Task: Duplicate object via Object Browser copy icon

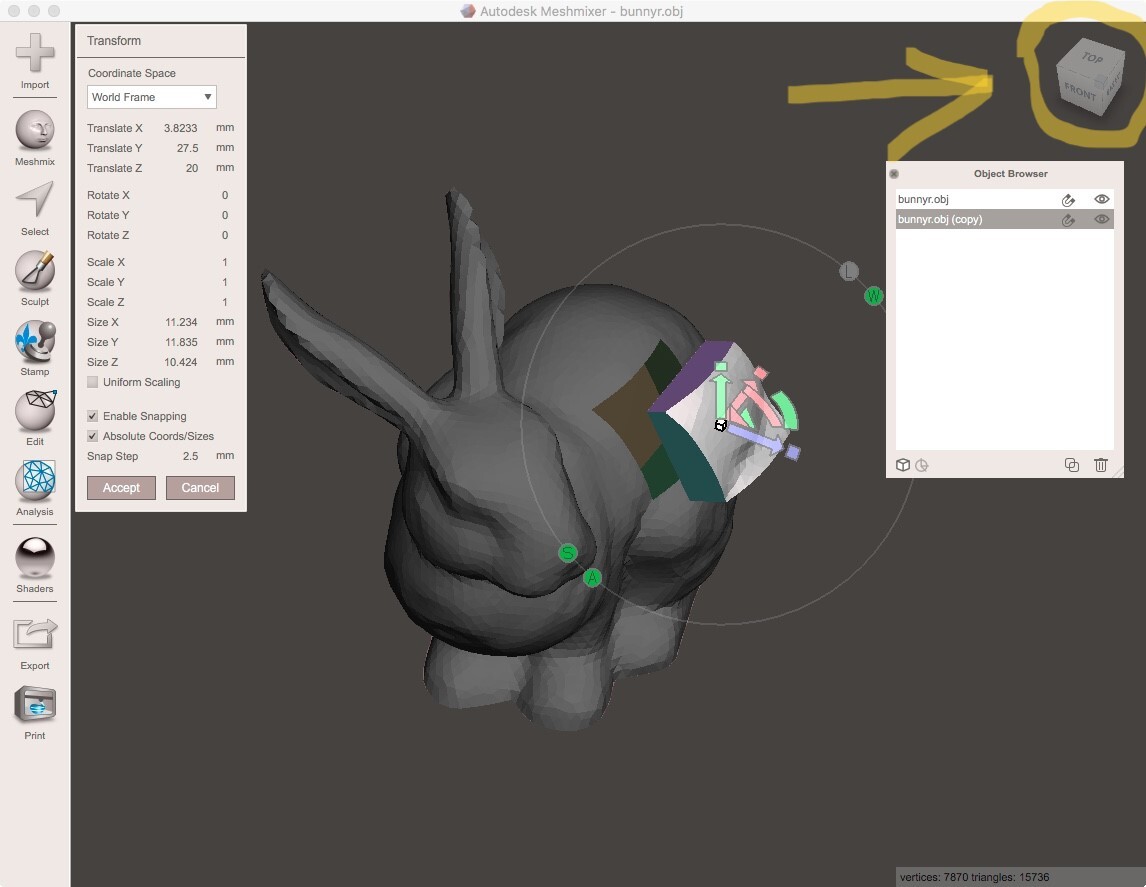Action: [x=1071, y=465]
